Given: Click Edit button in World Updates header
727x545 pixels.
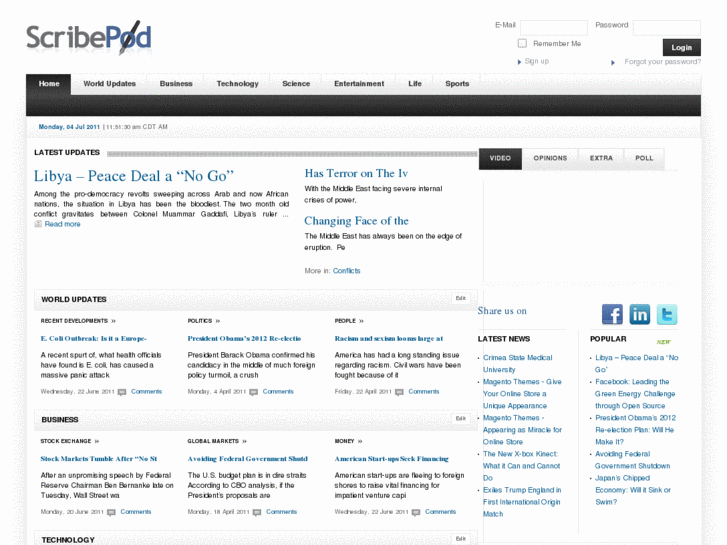Looking at the screenshot, I should (460, 298).
